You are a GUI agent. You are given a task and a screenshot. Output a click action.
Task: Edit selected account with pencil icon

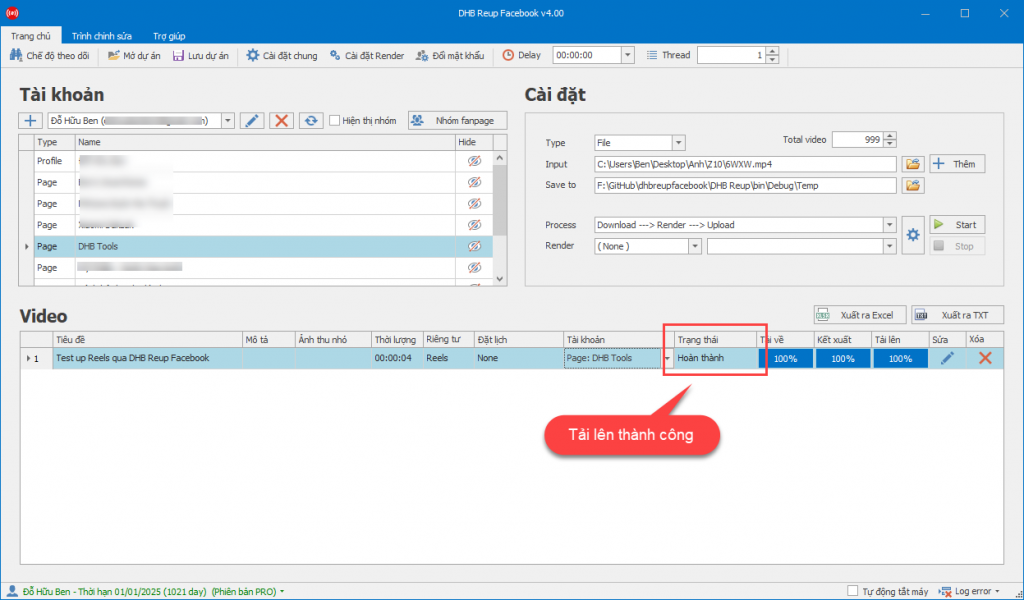[x=251, y=121]
